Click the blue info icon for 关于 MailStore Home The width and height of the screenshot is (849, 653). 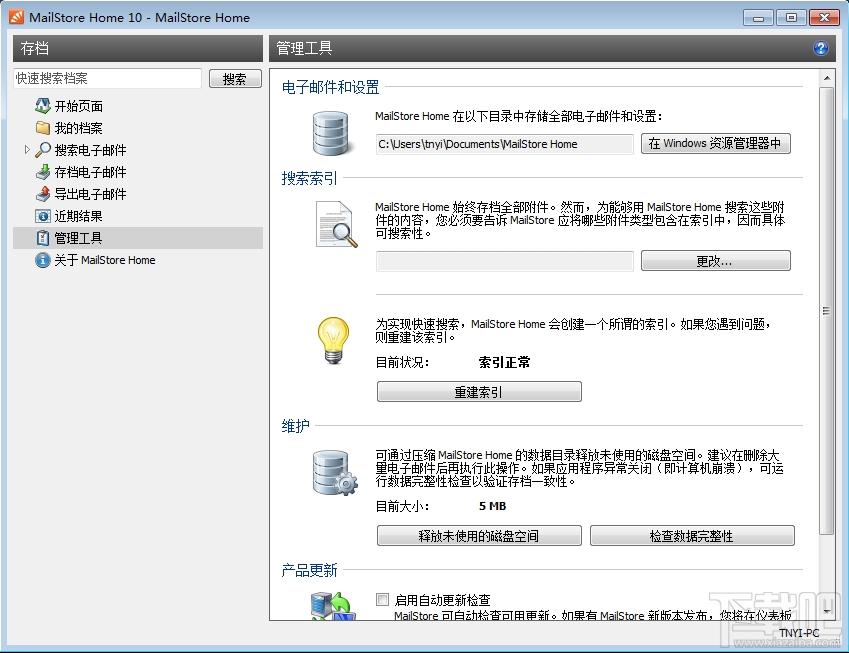(43, 260)
